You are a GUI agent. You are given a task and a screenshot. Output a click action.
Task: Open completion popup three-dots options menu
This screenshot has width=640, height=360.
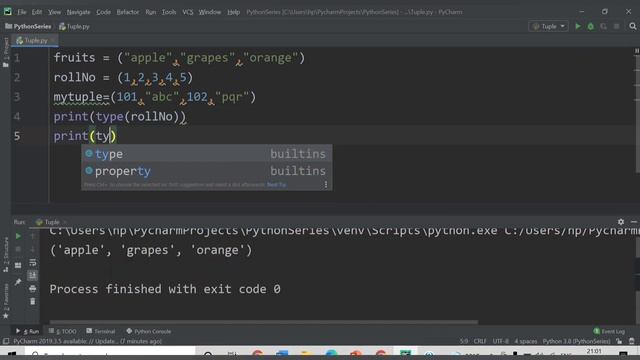pos(326,185)
